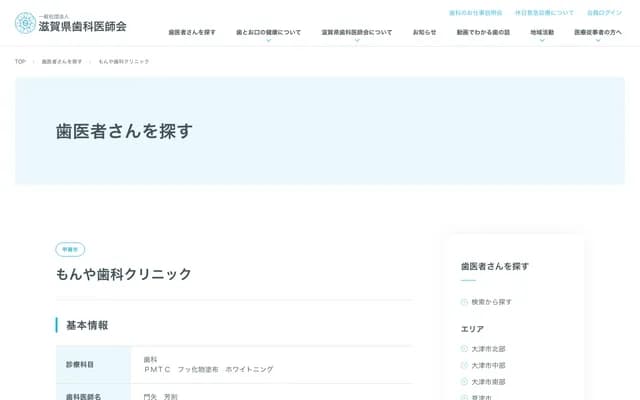This screenshot has width=640, height=400.
Task: Open 滋賀県歯科医師会について menu item
Action: [x=357, y=32]
